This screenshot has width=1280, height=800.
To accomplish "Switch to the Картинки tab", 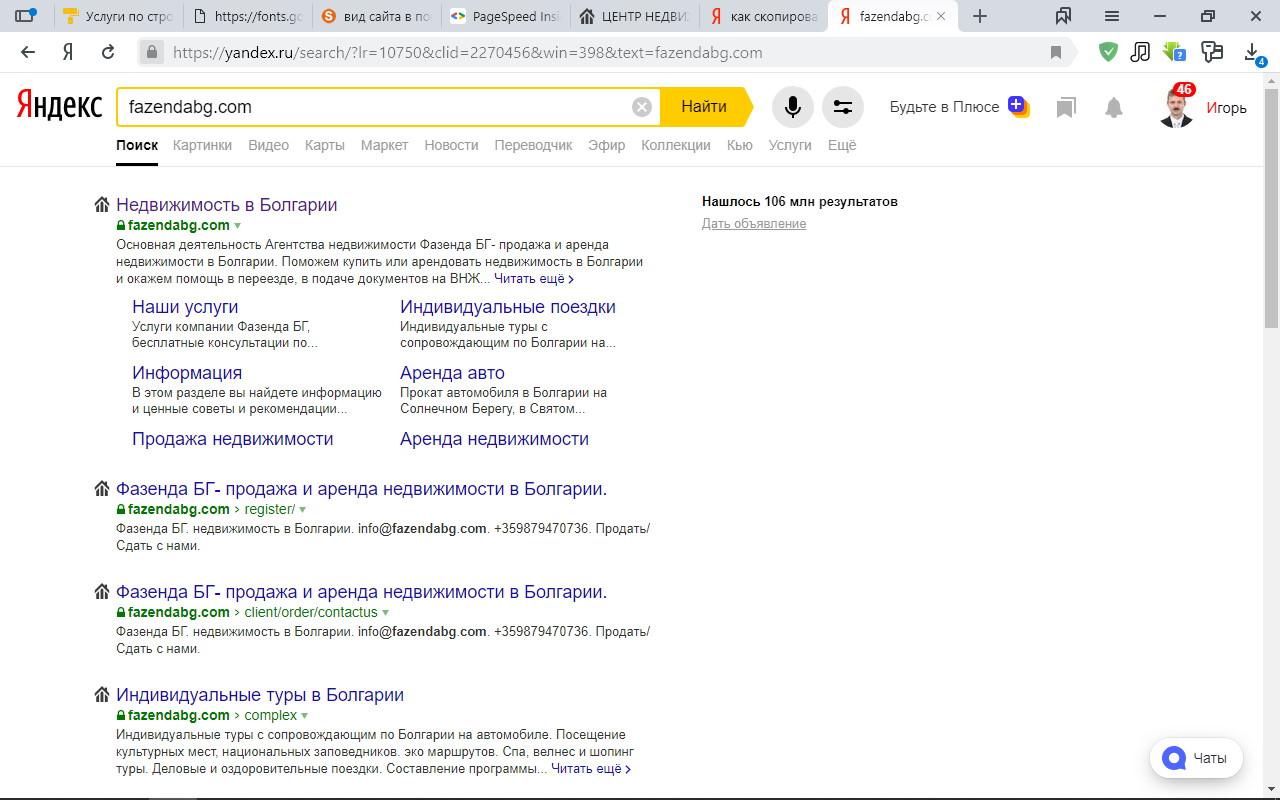I will (x=202, y=145).
